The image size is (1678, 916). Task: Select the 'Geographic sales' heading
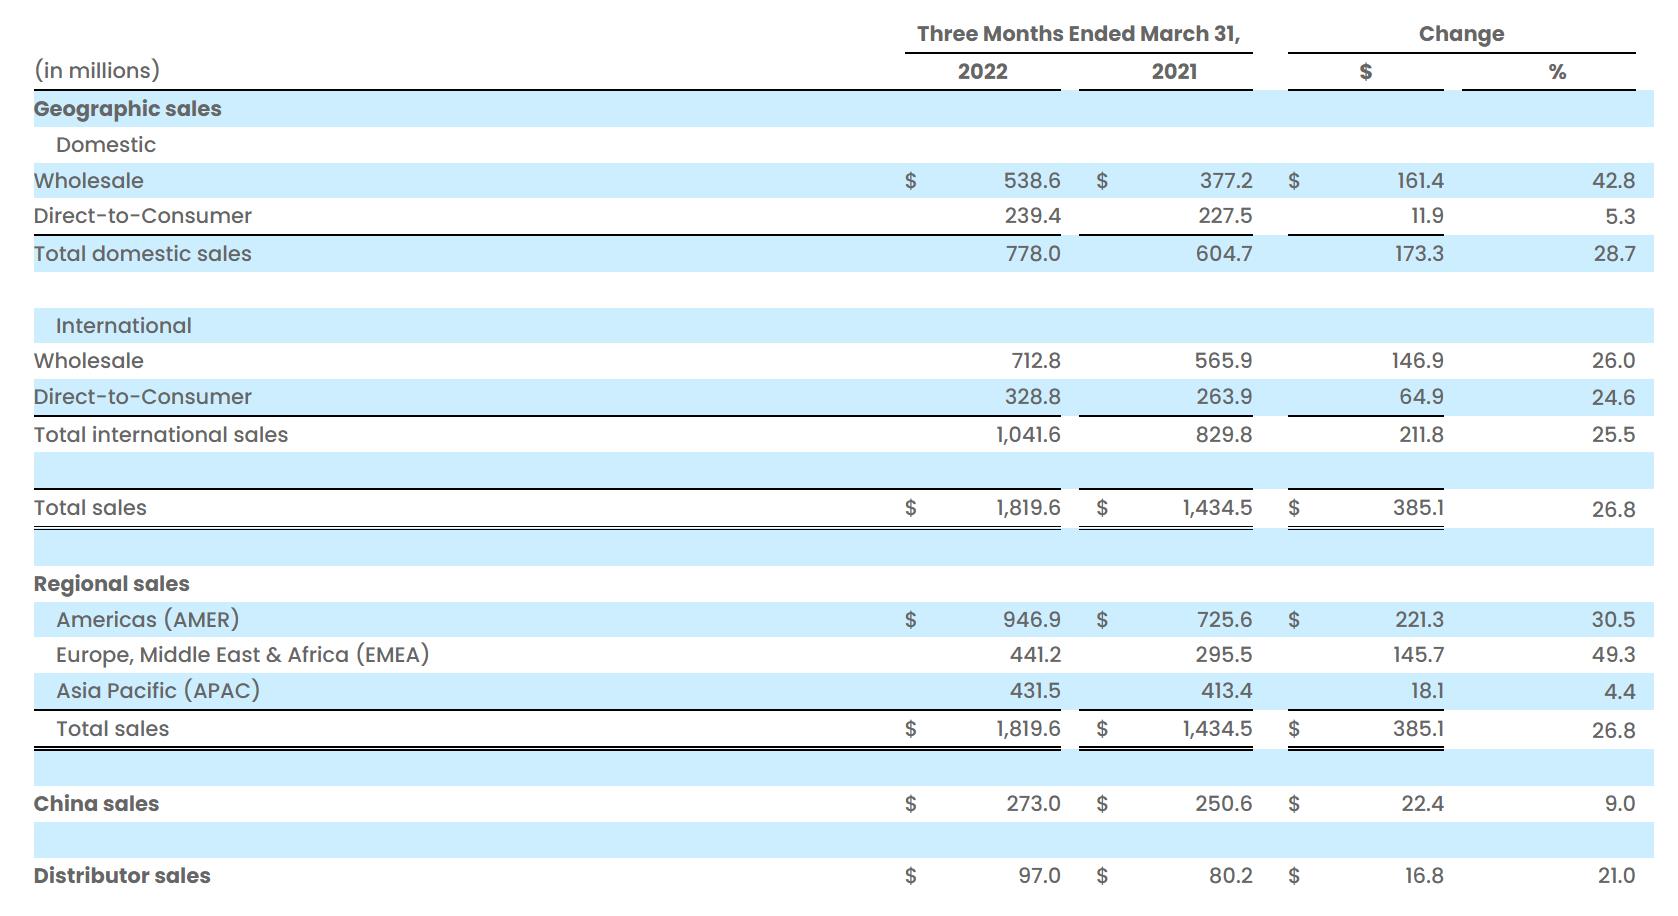point(127,109)
